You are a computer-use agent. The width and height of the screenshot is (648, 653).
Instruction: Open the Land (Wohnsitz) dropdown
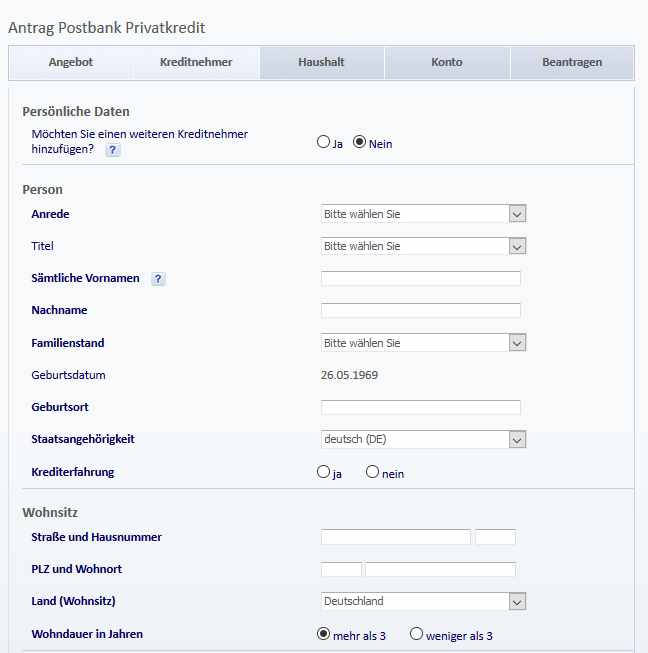pyautogui.click(x=424, y=601)
